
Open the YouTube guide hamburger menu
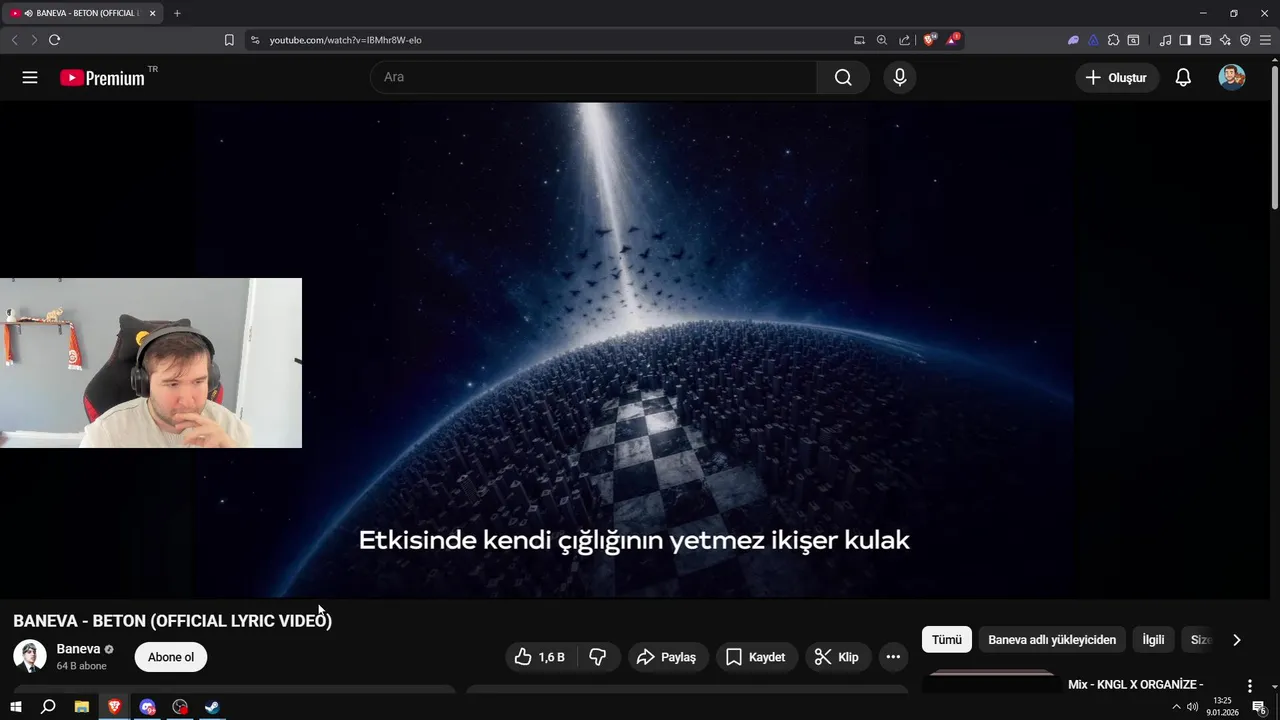point(30,77)
